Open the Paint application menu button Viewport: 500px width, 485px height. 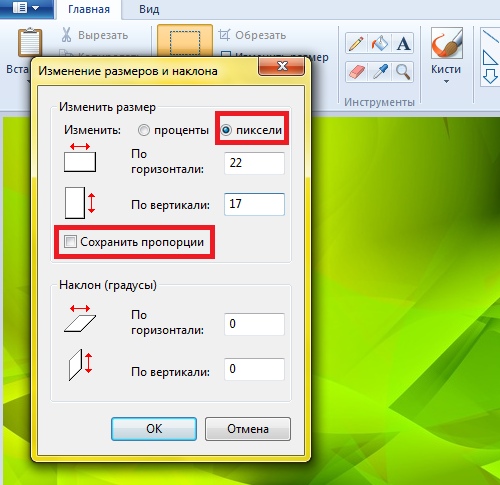(26, 8)
